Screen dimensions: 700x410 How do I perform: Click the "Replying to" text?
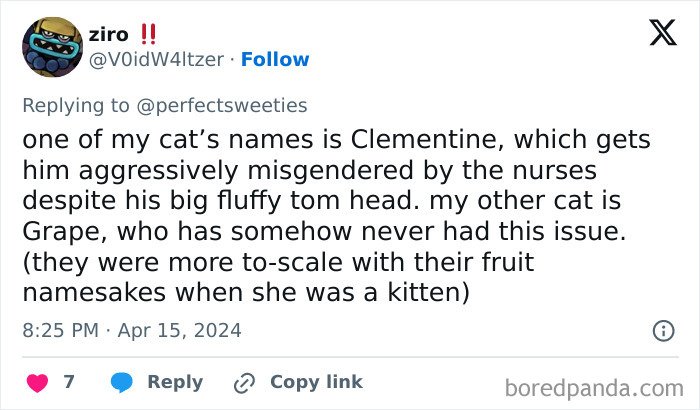(77, 104)
